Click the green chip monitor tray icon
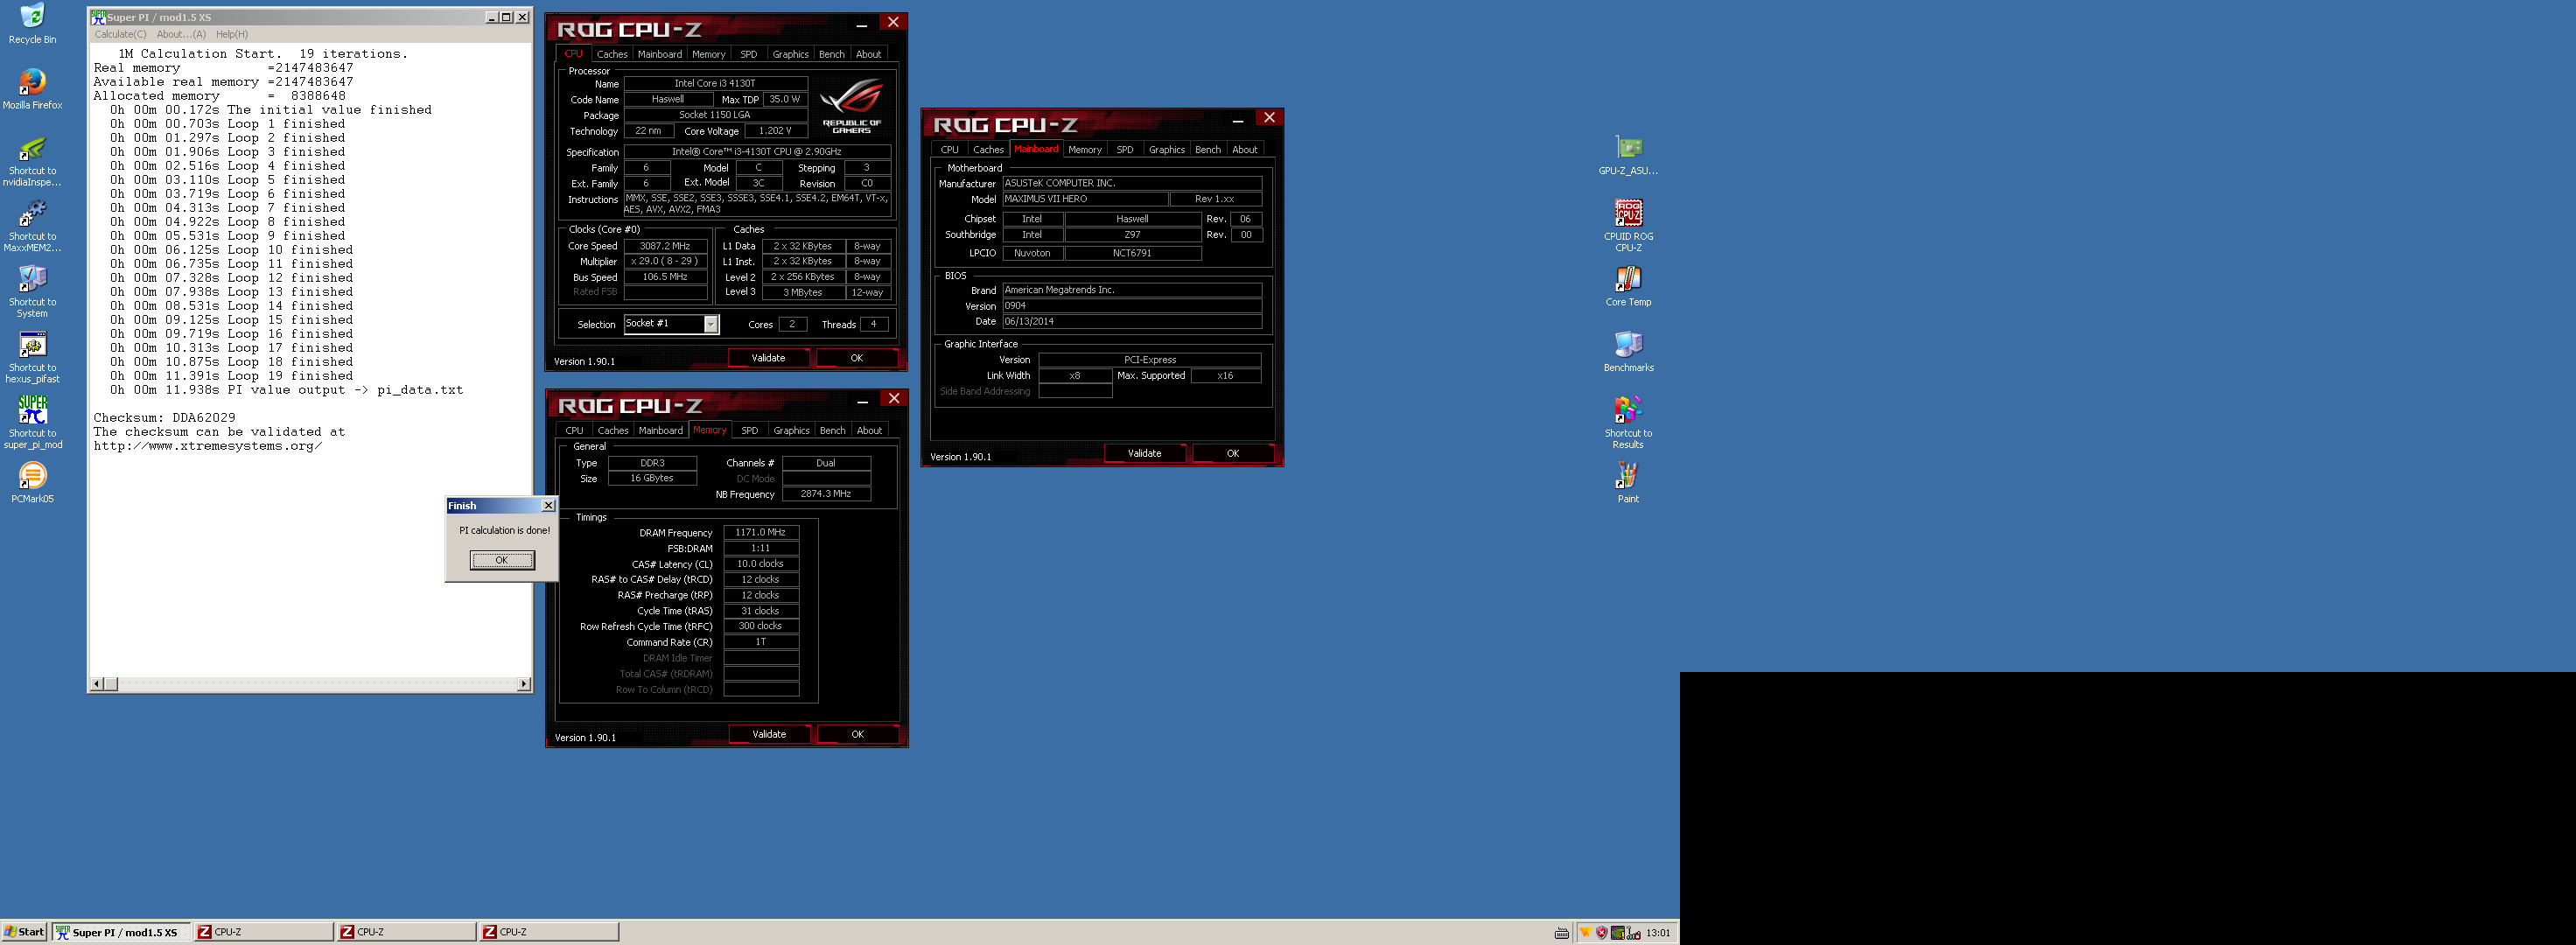Viewport: 2576px width, 945px height. (1618, 933)
